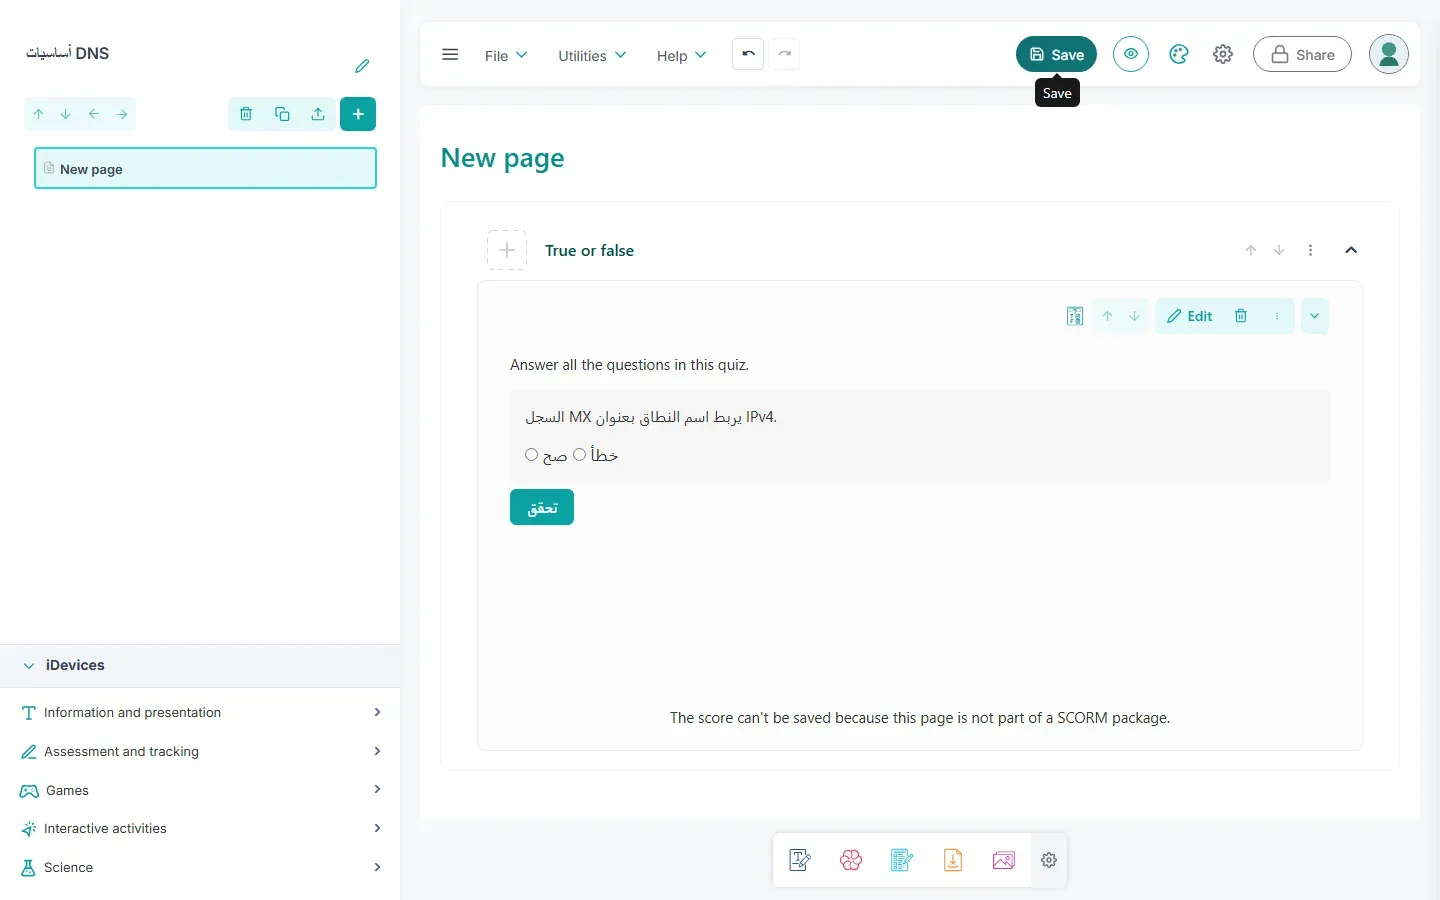
Task: Expand the Science category
Action: tap(200, 867)
